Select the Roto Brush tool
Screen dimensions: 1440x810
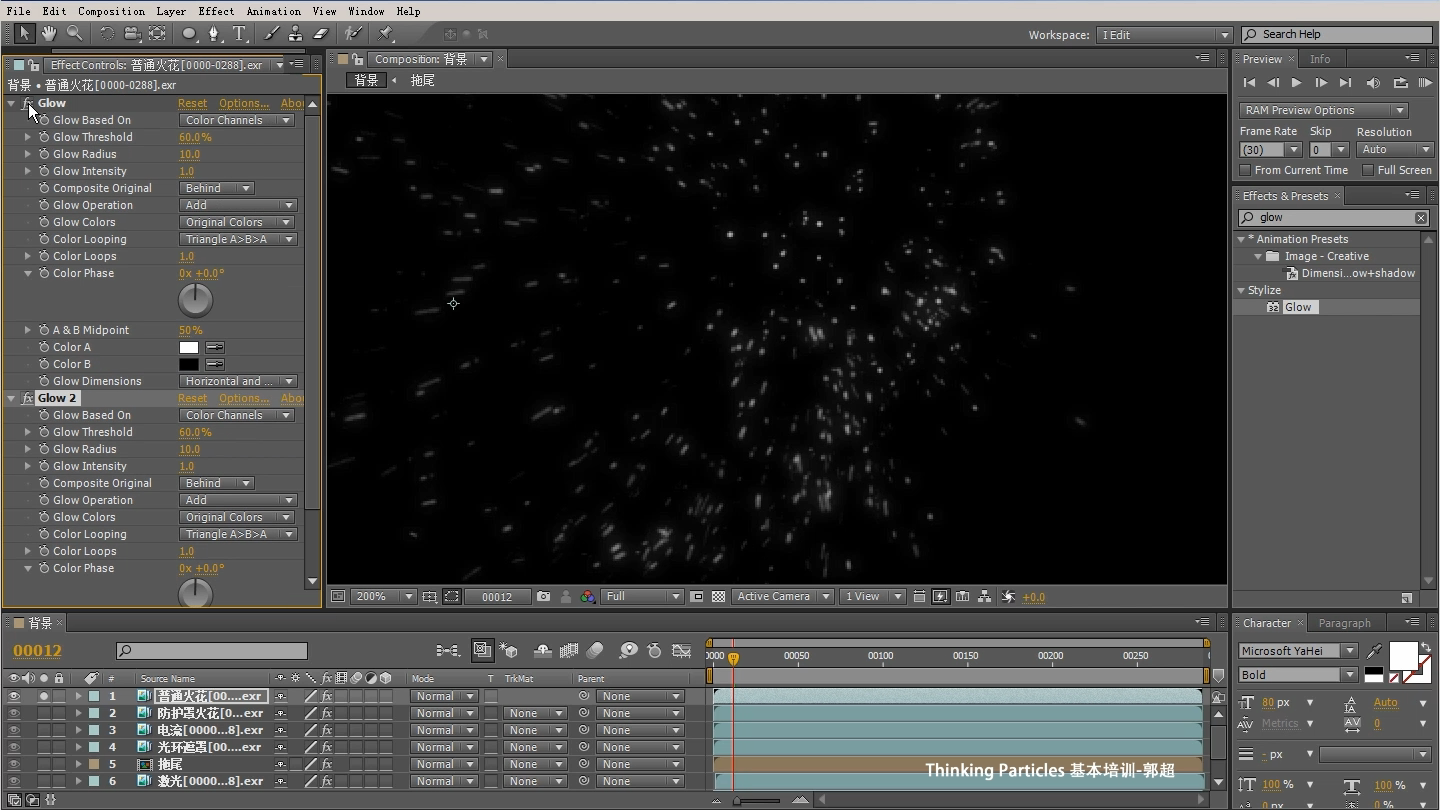click(x=353, y=34)
